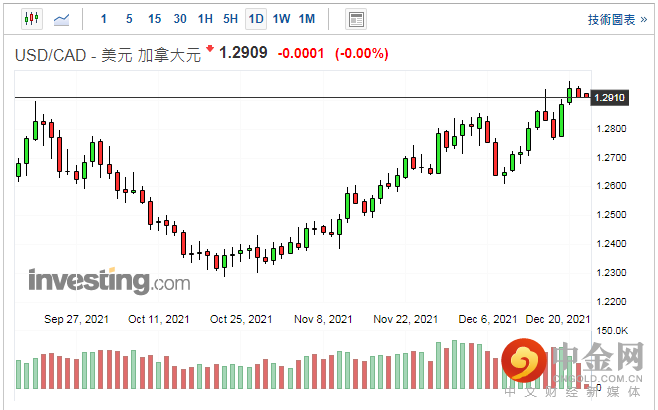The width and height of the screenshot is (658, 410).
Task: Switch to the 5H timeframe
Action: (x=230, y=19)
